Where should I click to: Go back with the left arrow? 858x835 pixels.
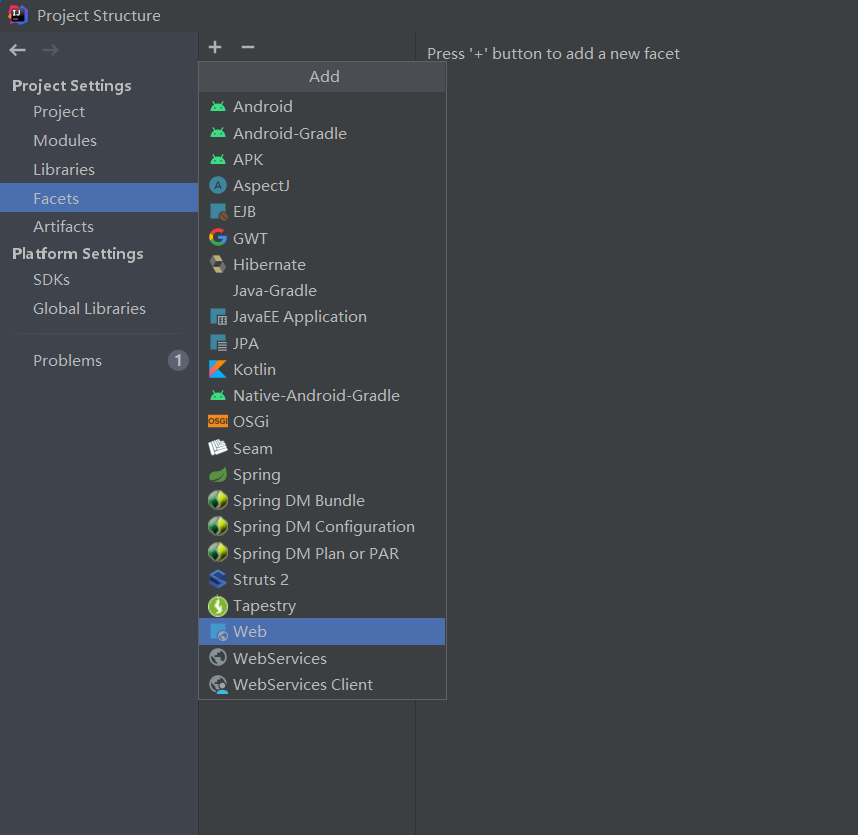[18, 50]
